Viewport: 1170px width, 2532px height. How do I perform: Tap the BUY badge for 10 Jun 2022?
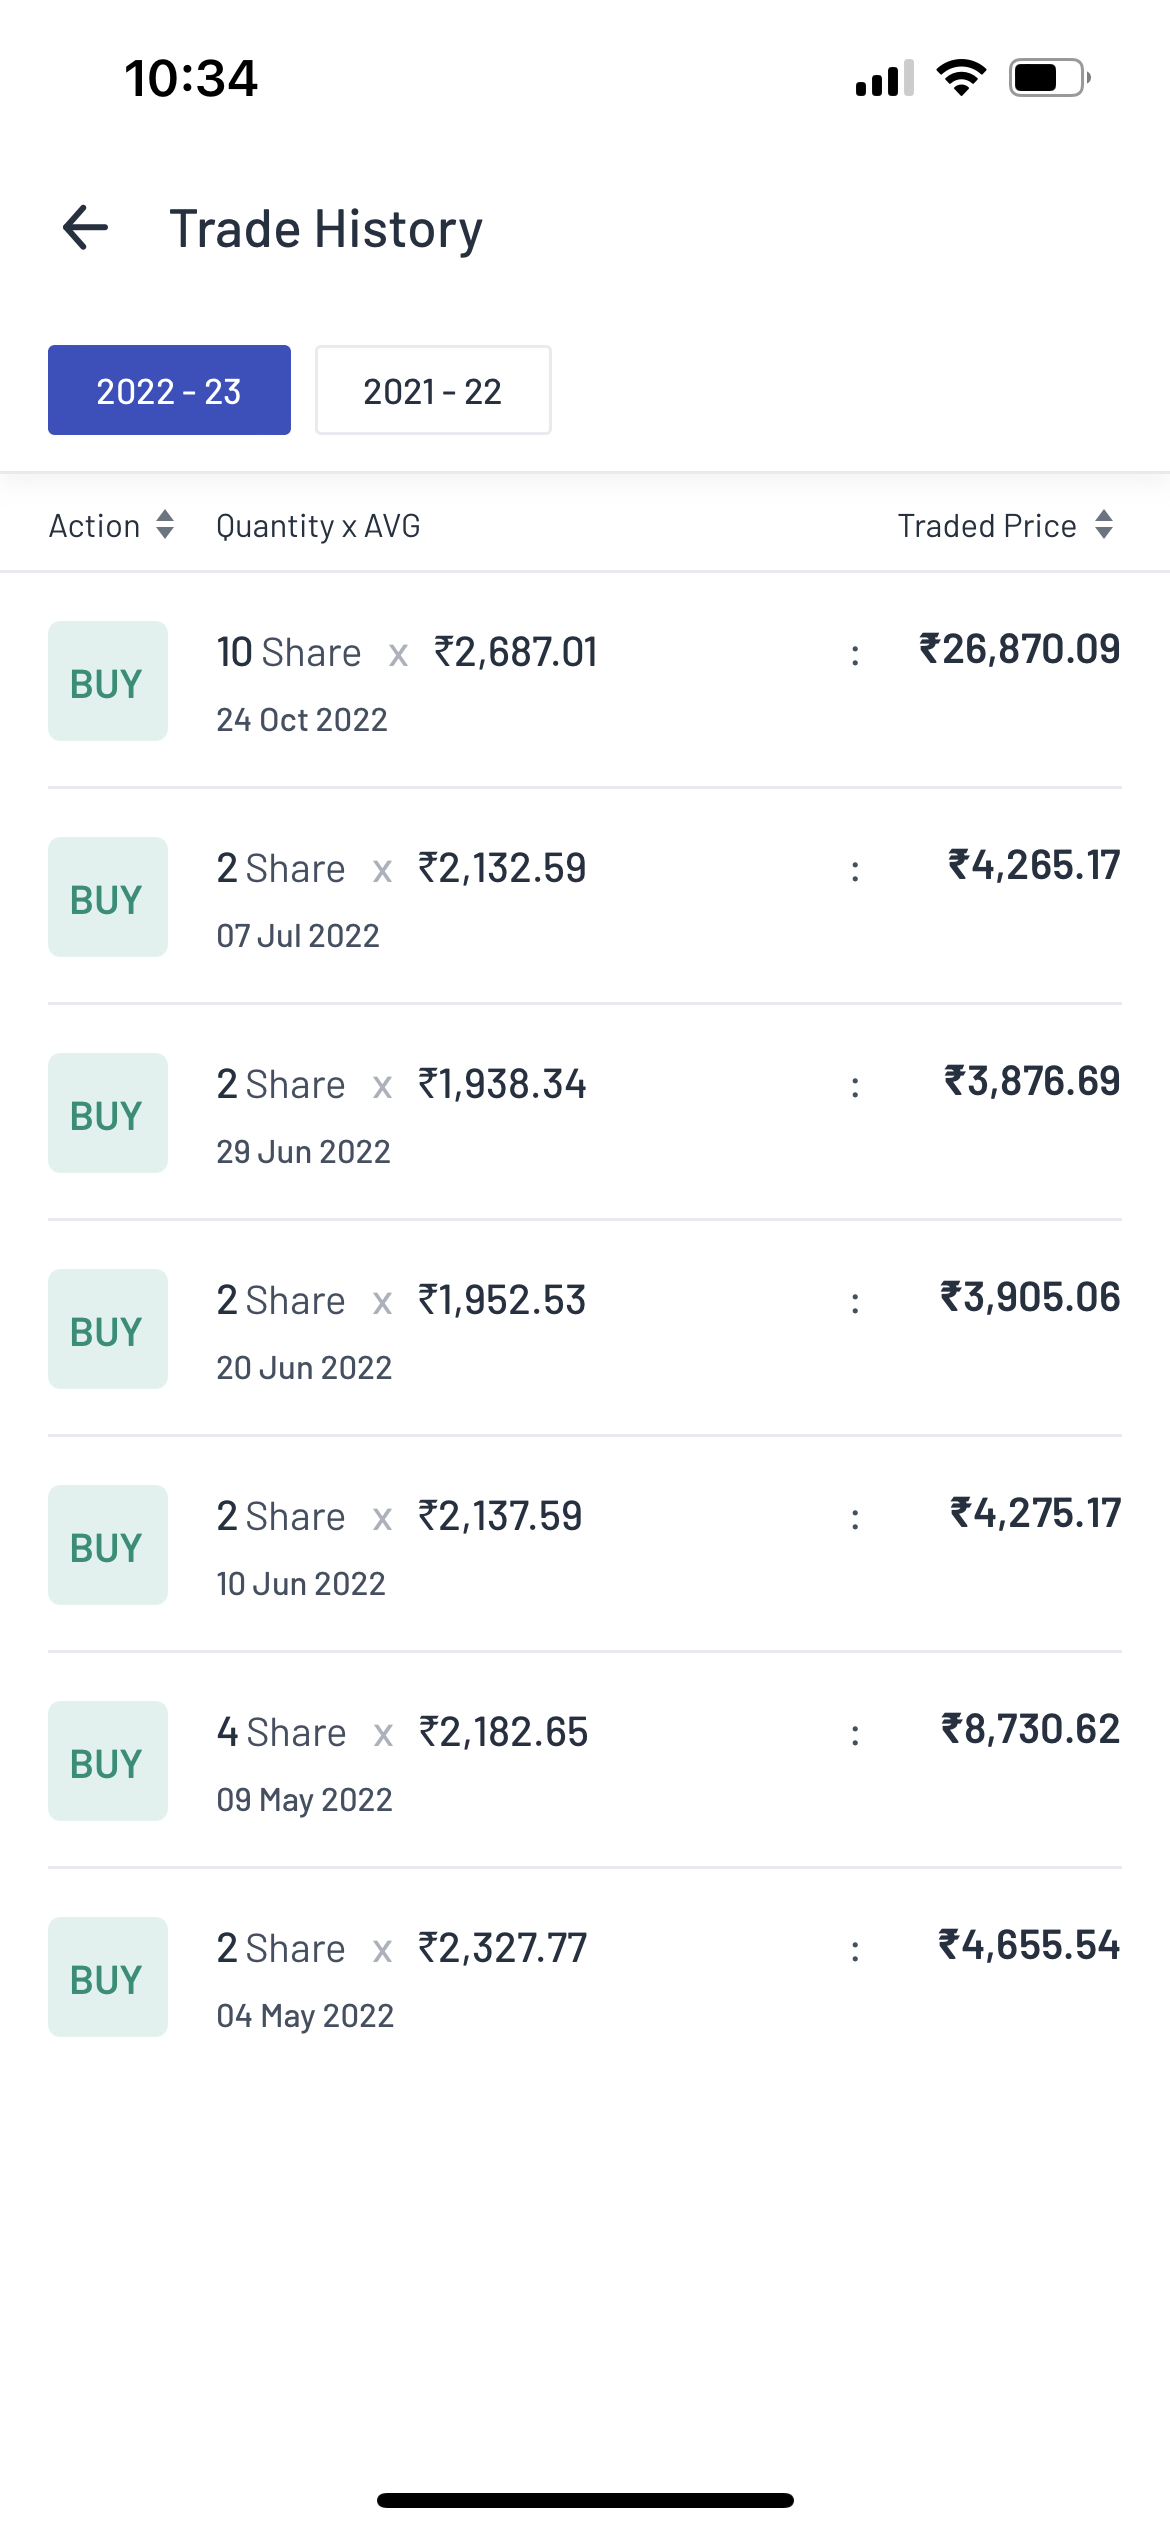coord(107,1546)
